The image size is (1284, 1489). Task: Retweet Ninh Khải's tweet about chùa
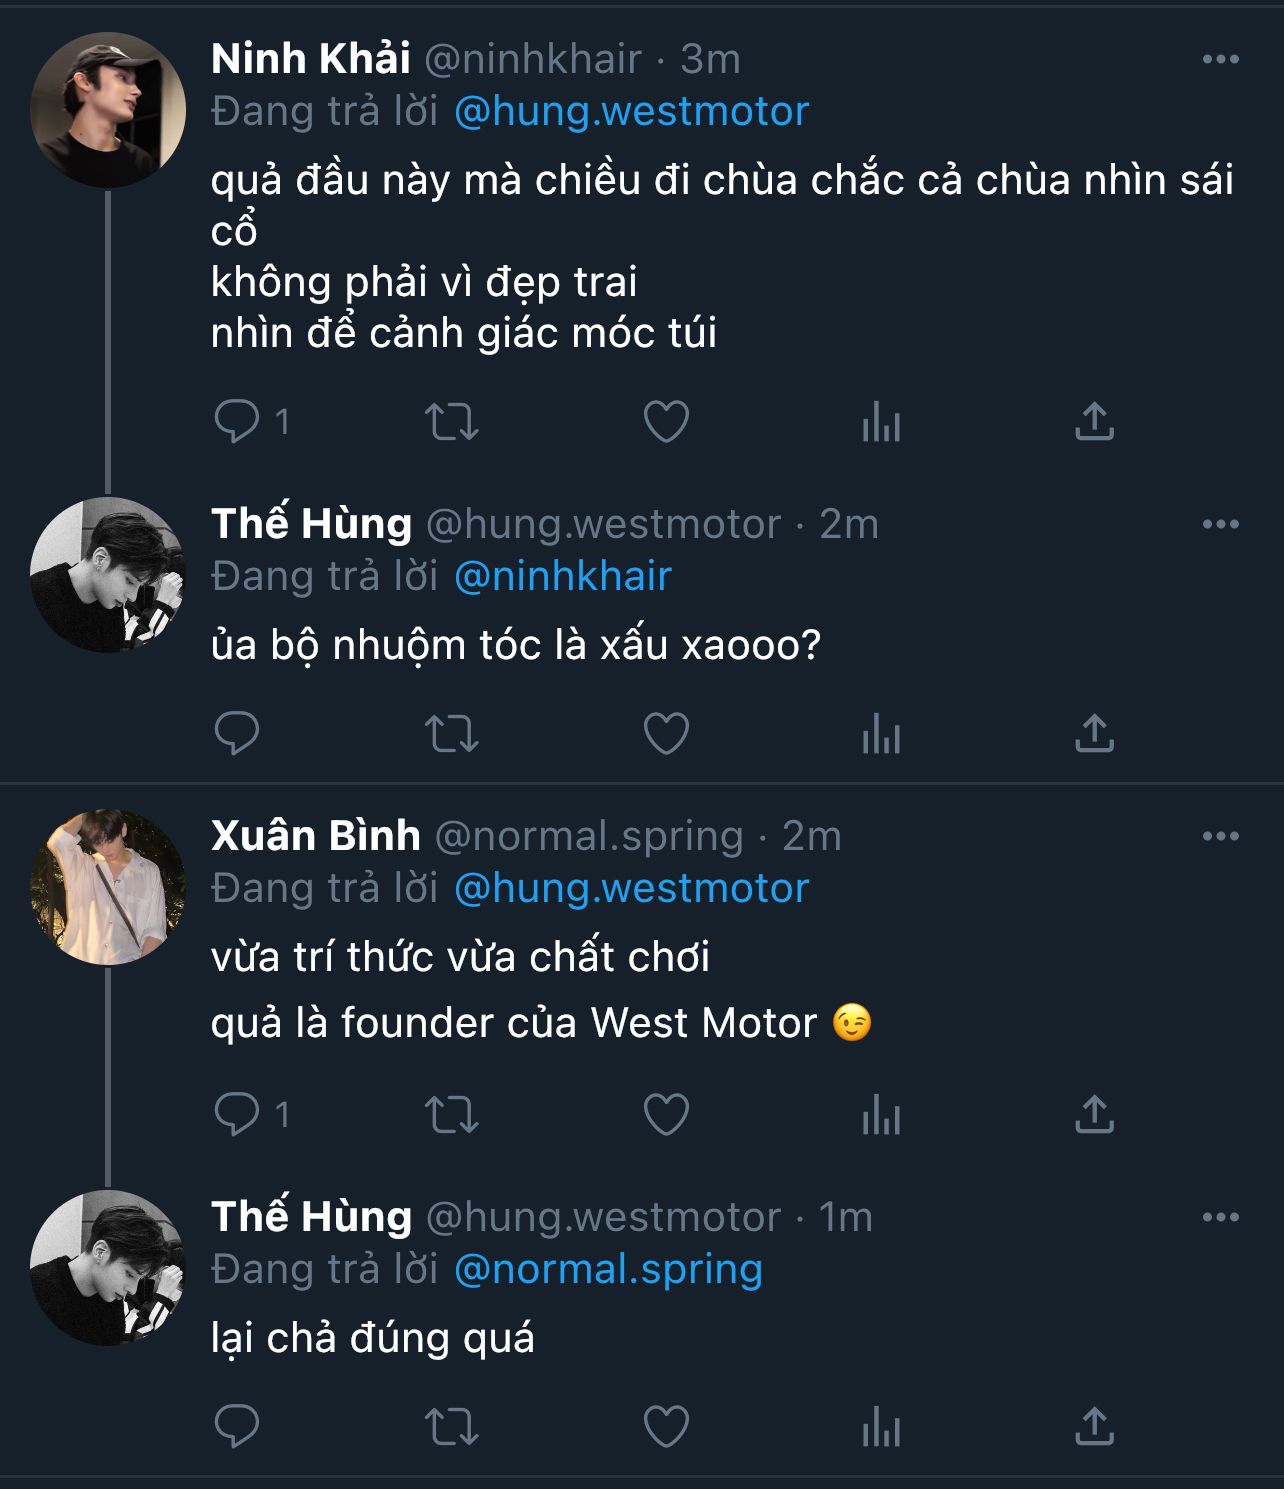pos(452,421)
